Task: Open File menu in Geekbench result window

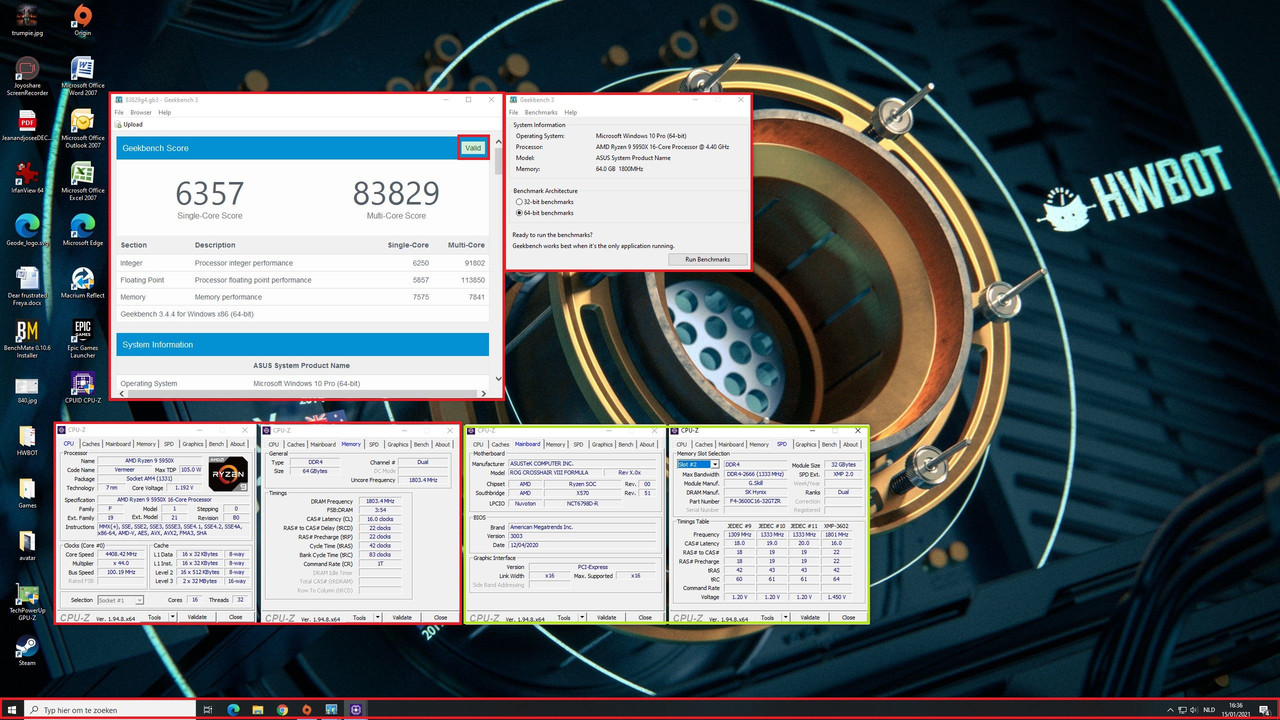Action: [119, 112]
